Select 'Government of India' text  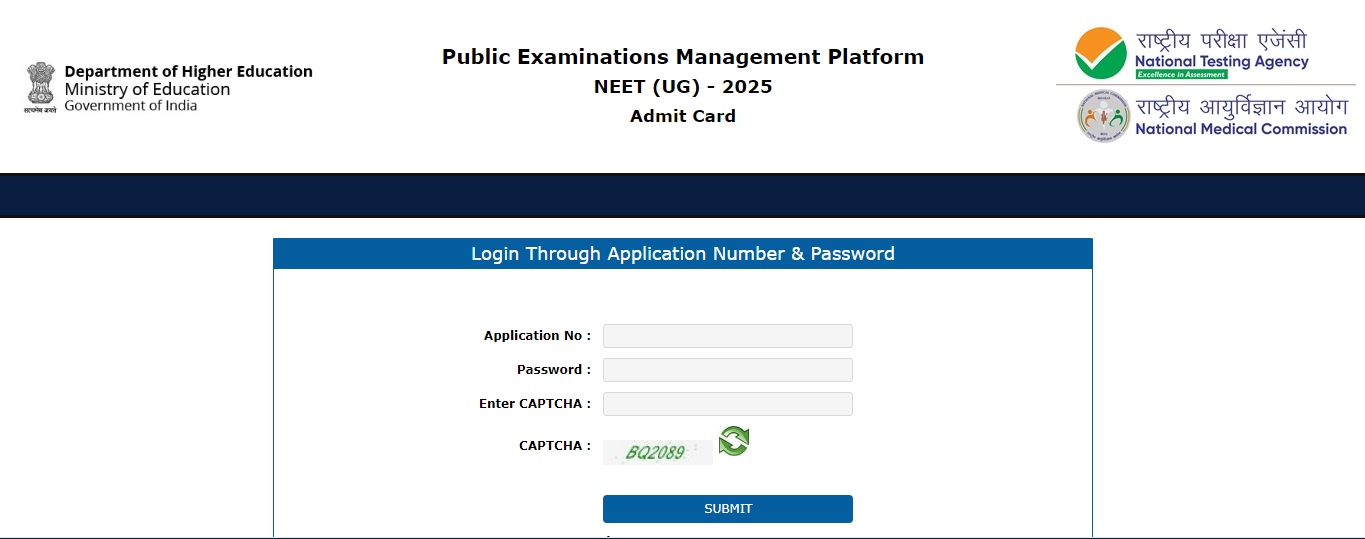131,106
